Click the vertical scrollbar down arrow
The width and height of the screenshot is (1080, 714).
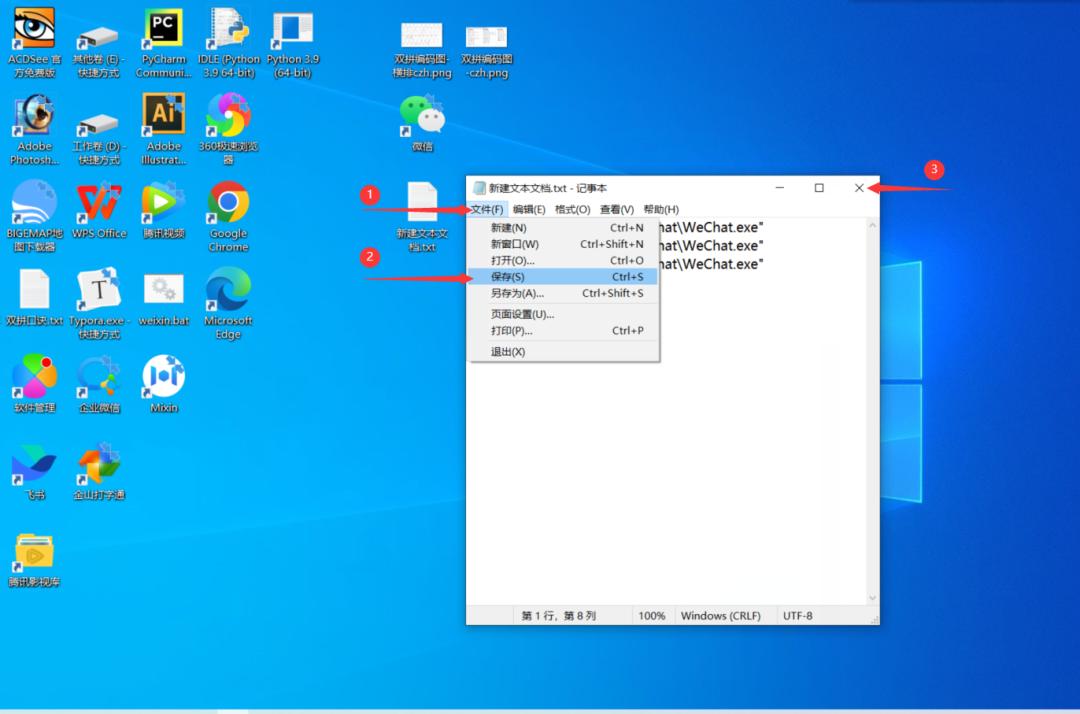click(872, 598)
